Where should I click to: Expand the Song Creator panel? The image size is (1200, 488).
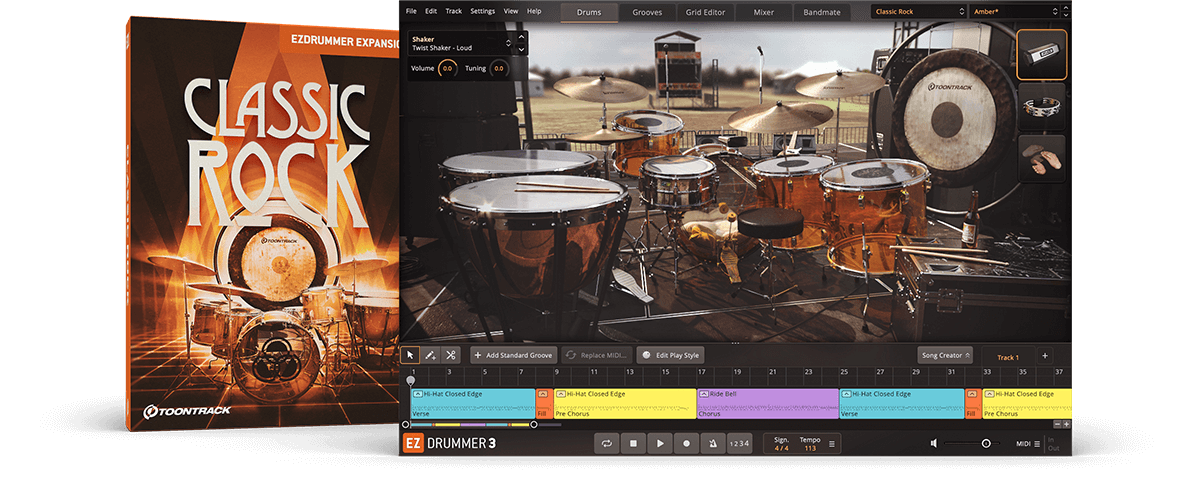tap(944, 355)
